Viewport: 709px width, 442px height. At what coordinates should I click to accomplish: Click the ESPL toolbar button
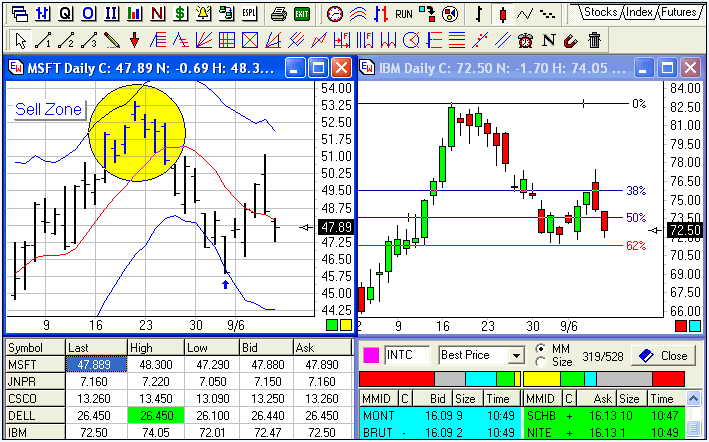click(249, 14)
